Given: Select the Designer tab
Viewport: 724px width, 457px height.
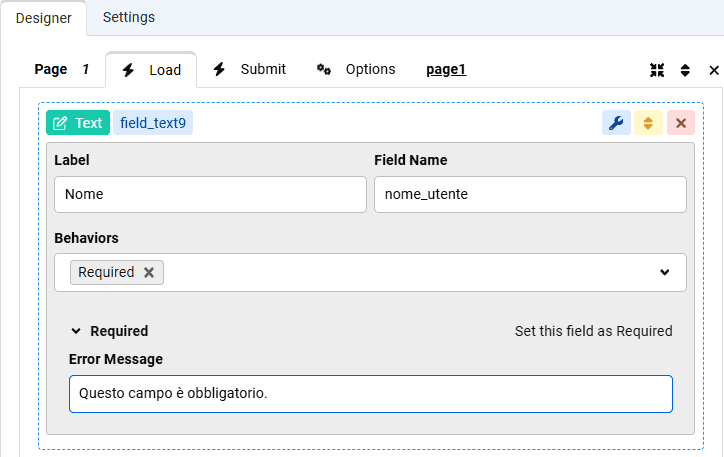Looking at the screenshot, I should (x=43, y=17).
